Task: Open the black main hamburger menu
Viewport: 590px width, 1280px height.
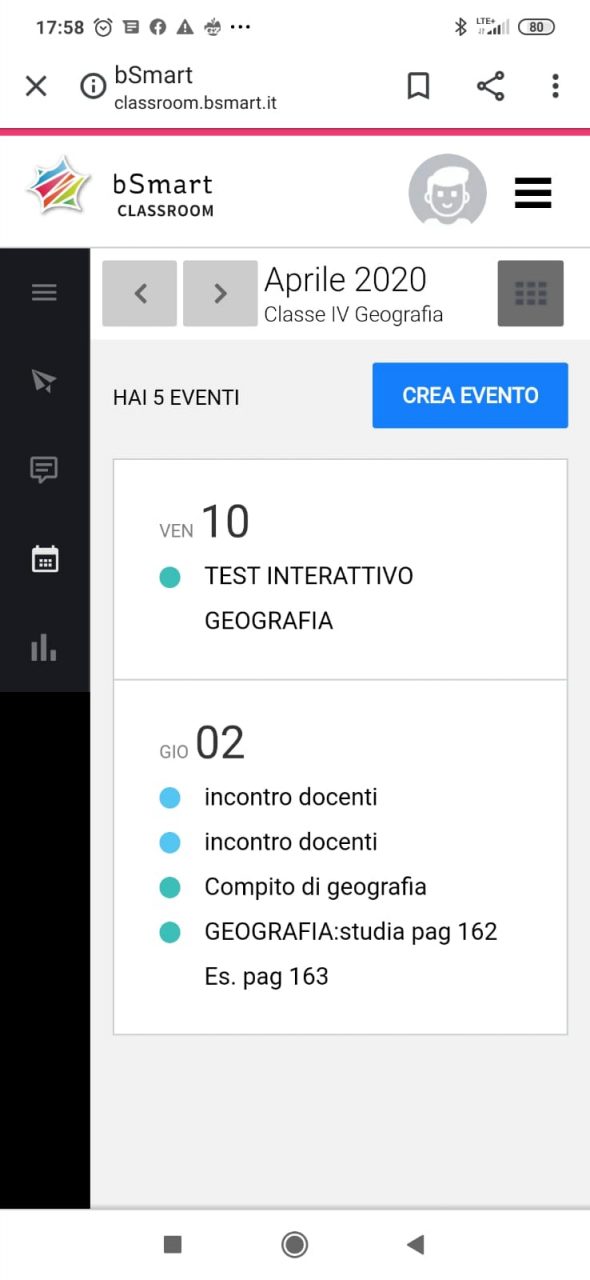Action: tap(533, 192)
